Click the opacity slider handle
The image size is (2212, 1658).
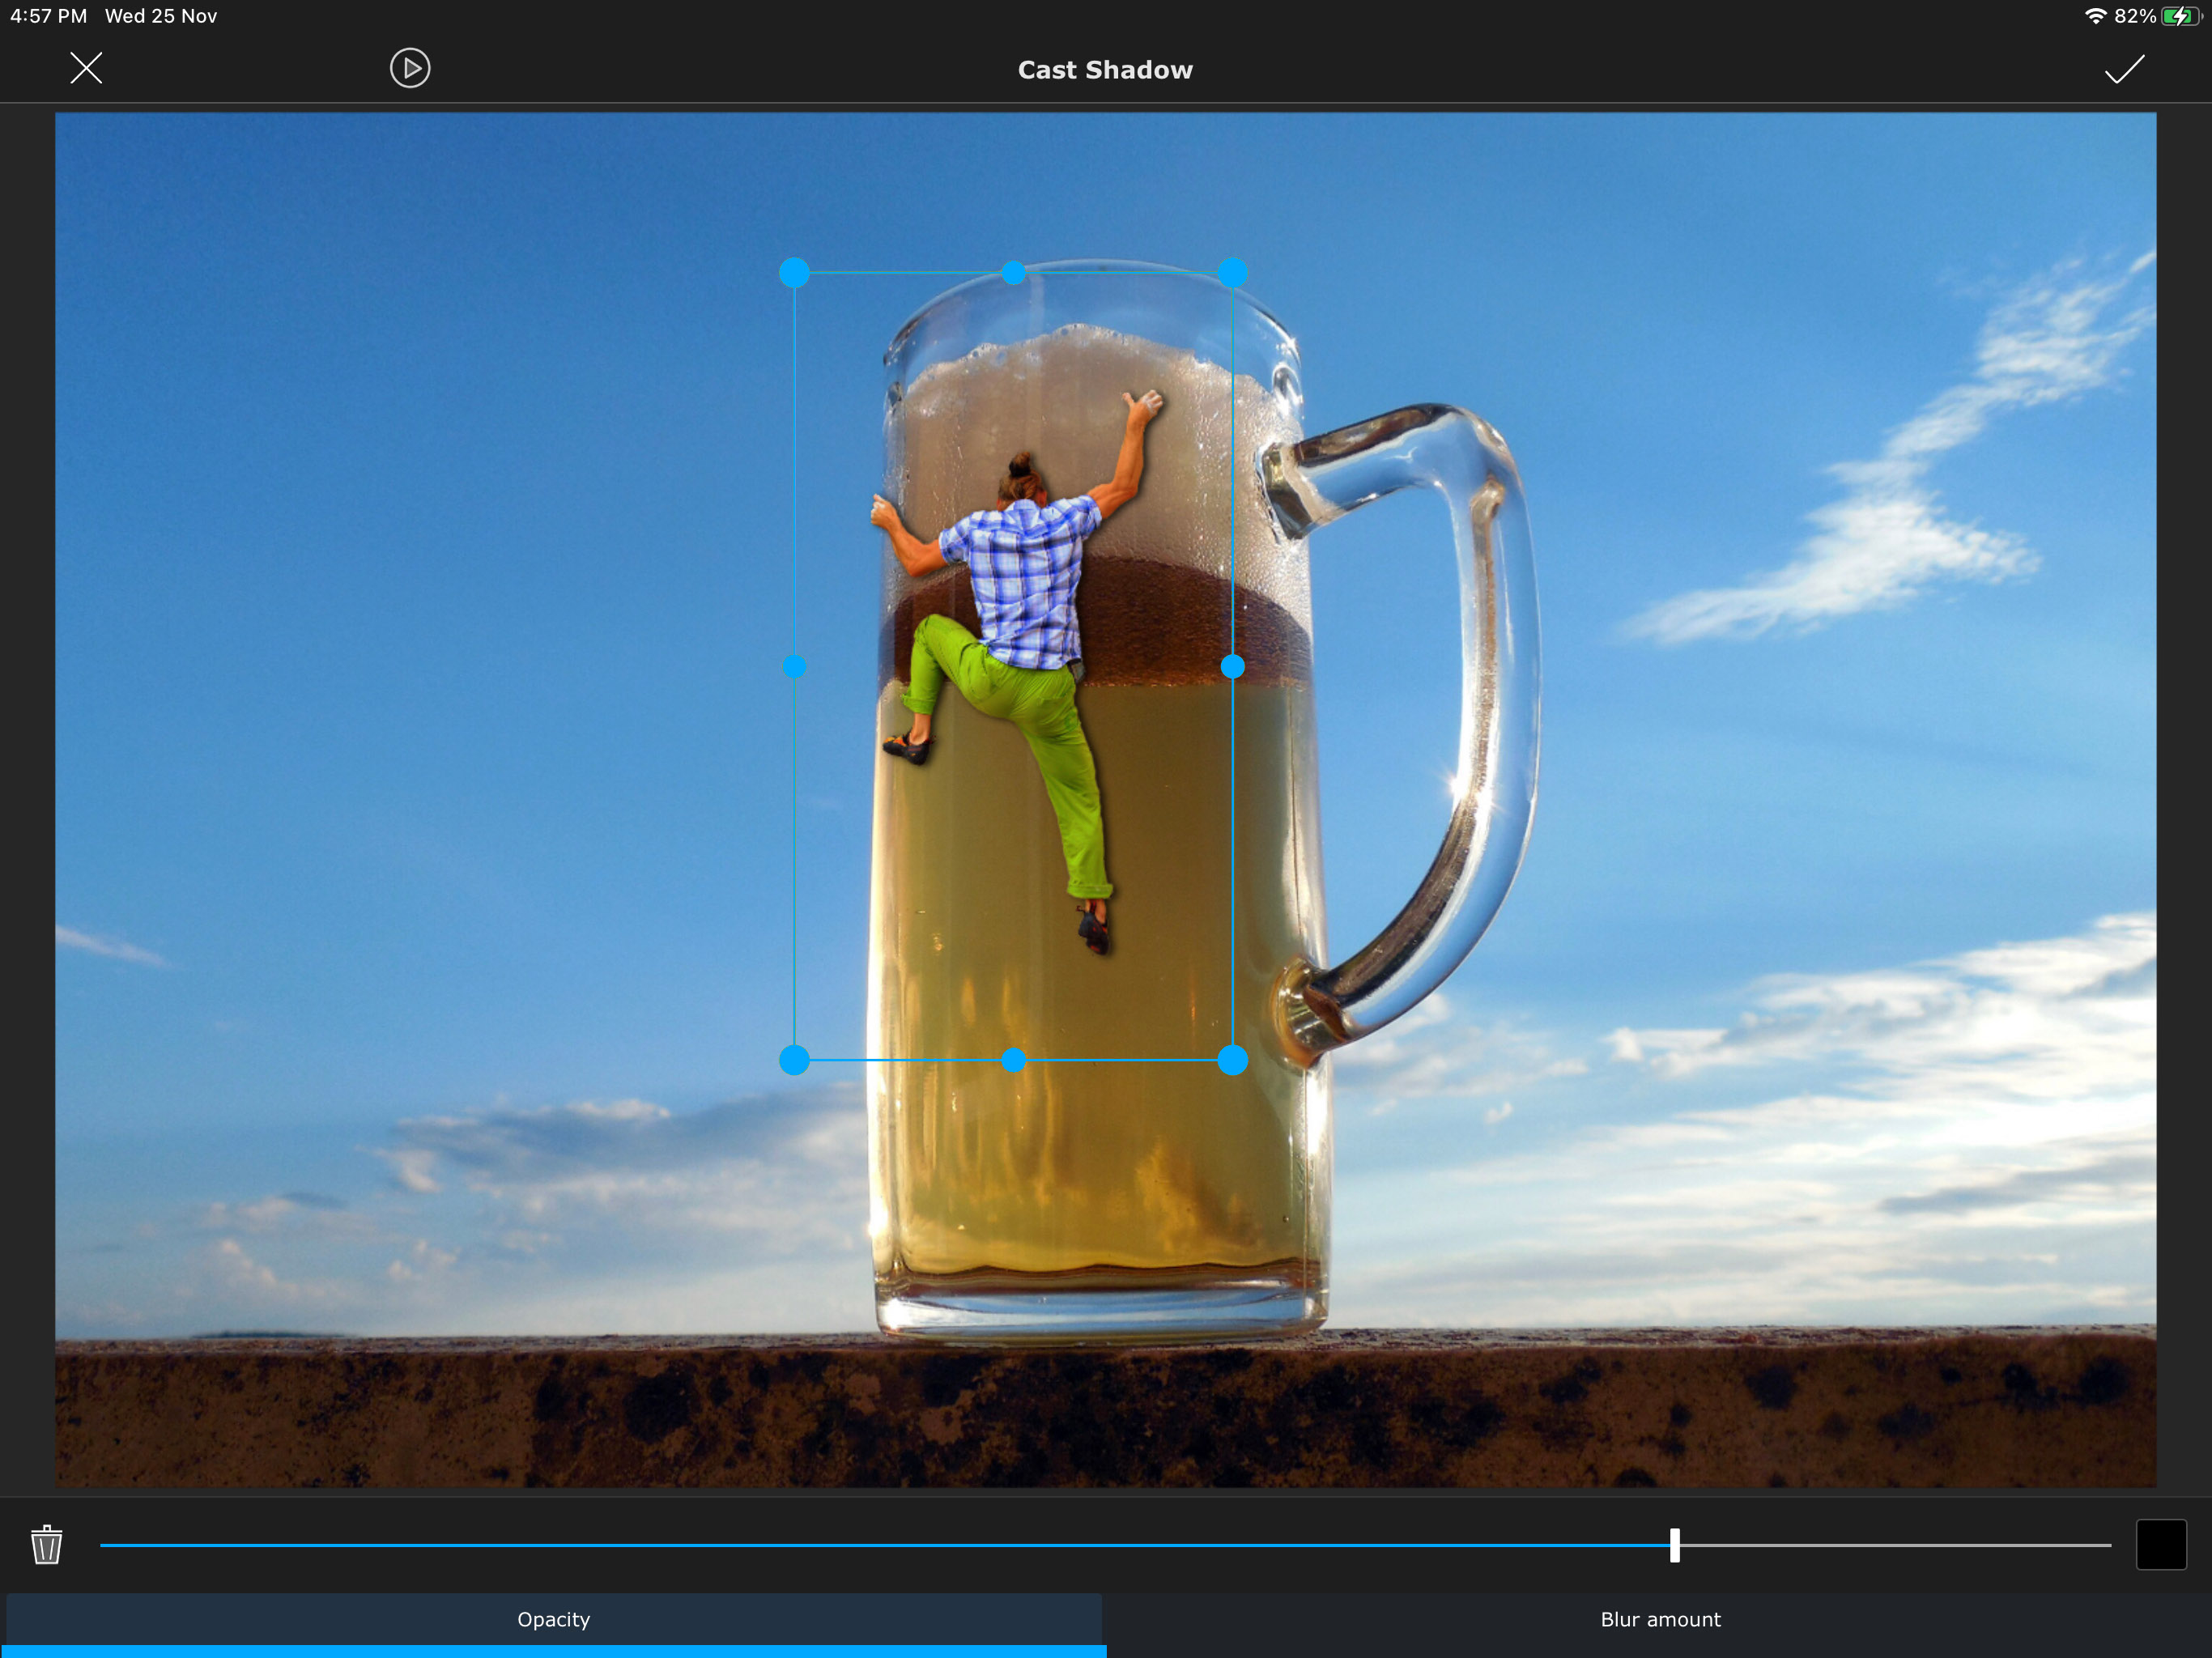click(x=1675, y=1545)
